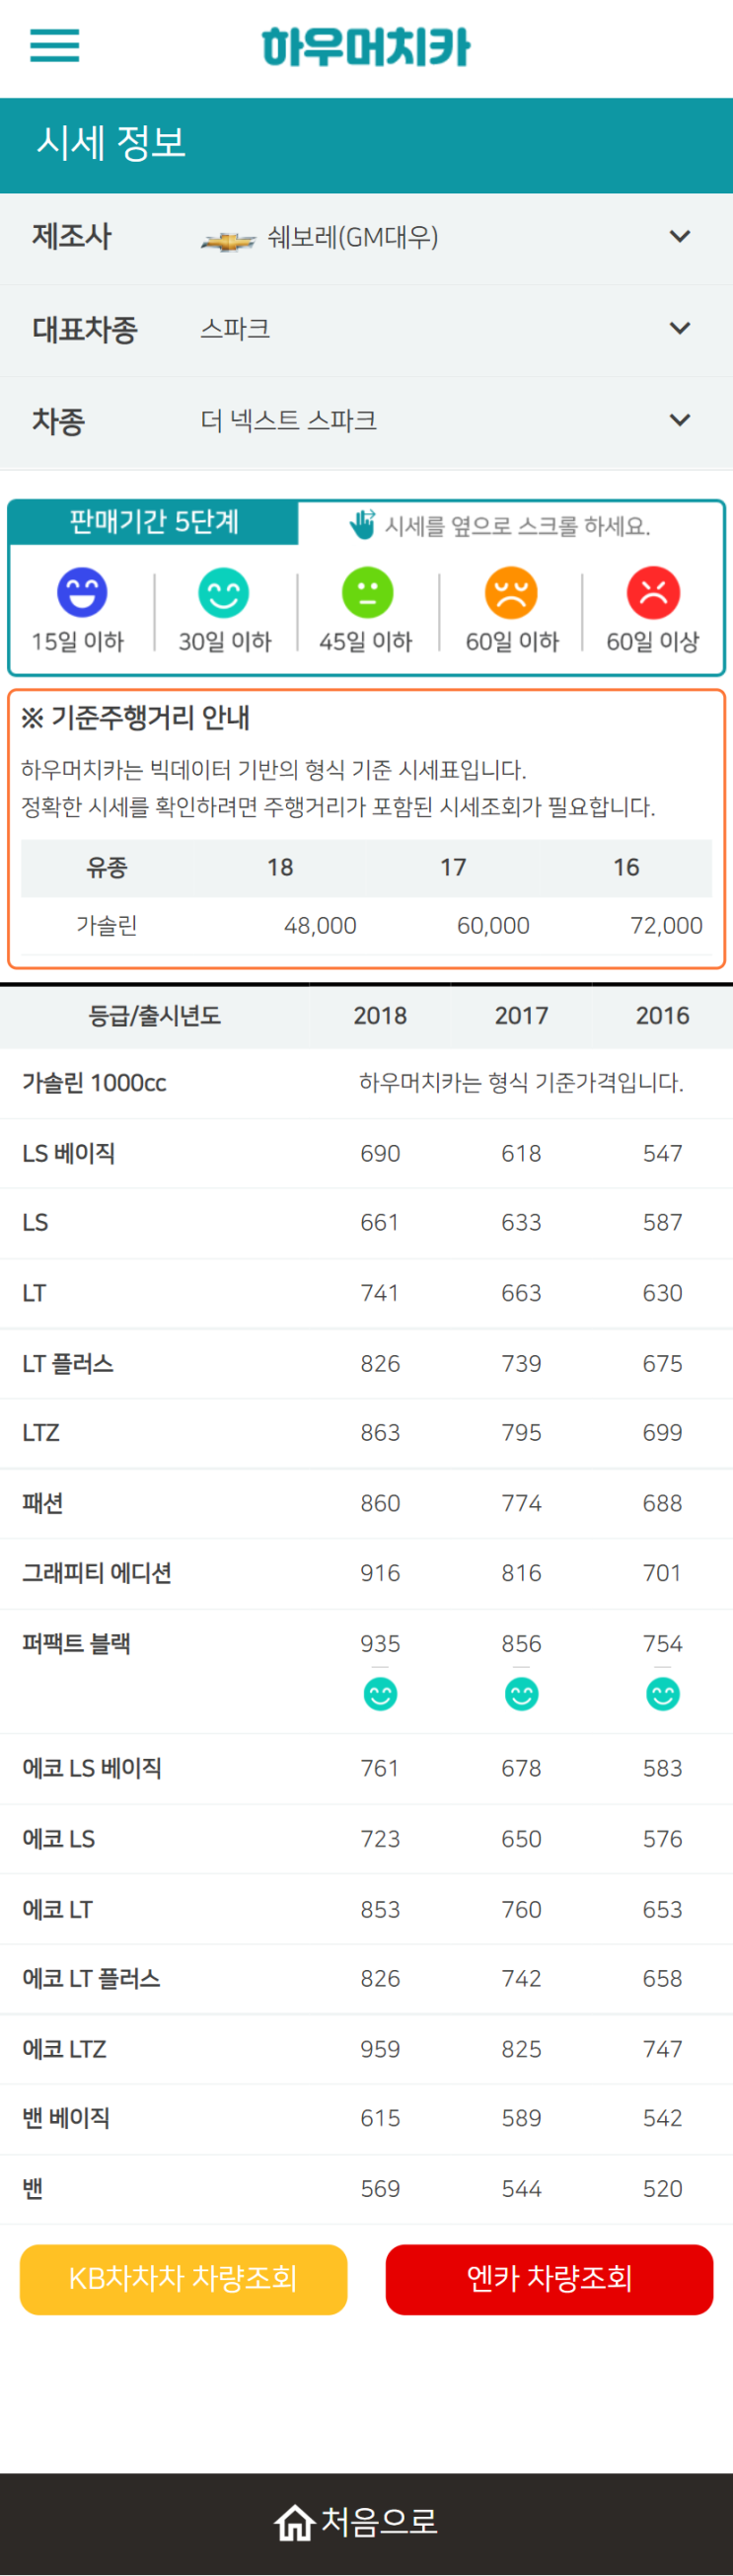Click the home icon beside 처음으로

coord(295,2522)
